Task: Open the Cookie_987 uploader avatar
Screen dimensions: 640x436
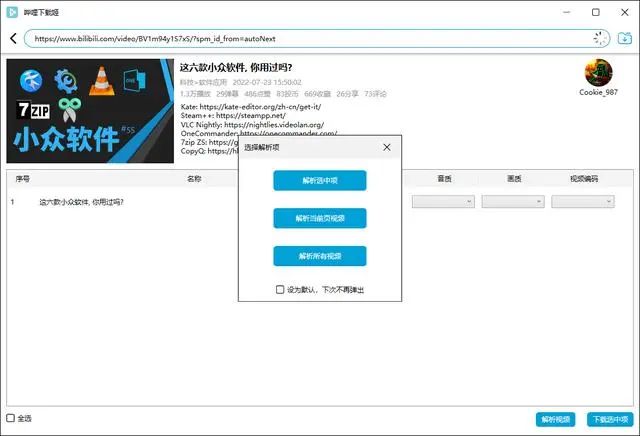Action: [598, 73]
